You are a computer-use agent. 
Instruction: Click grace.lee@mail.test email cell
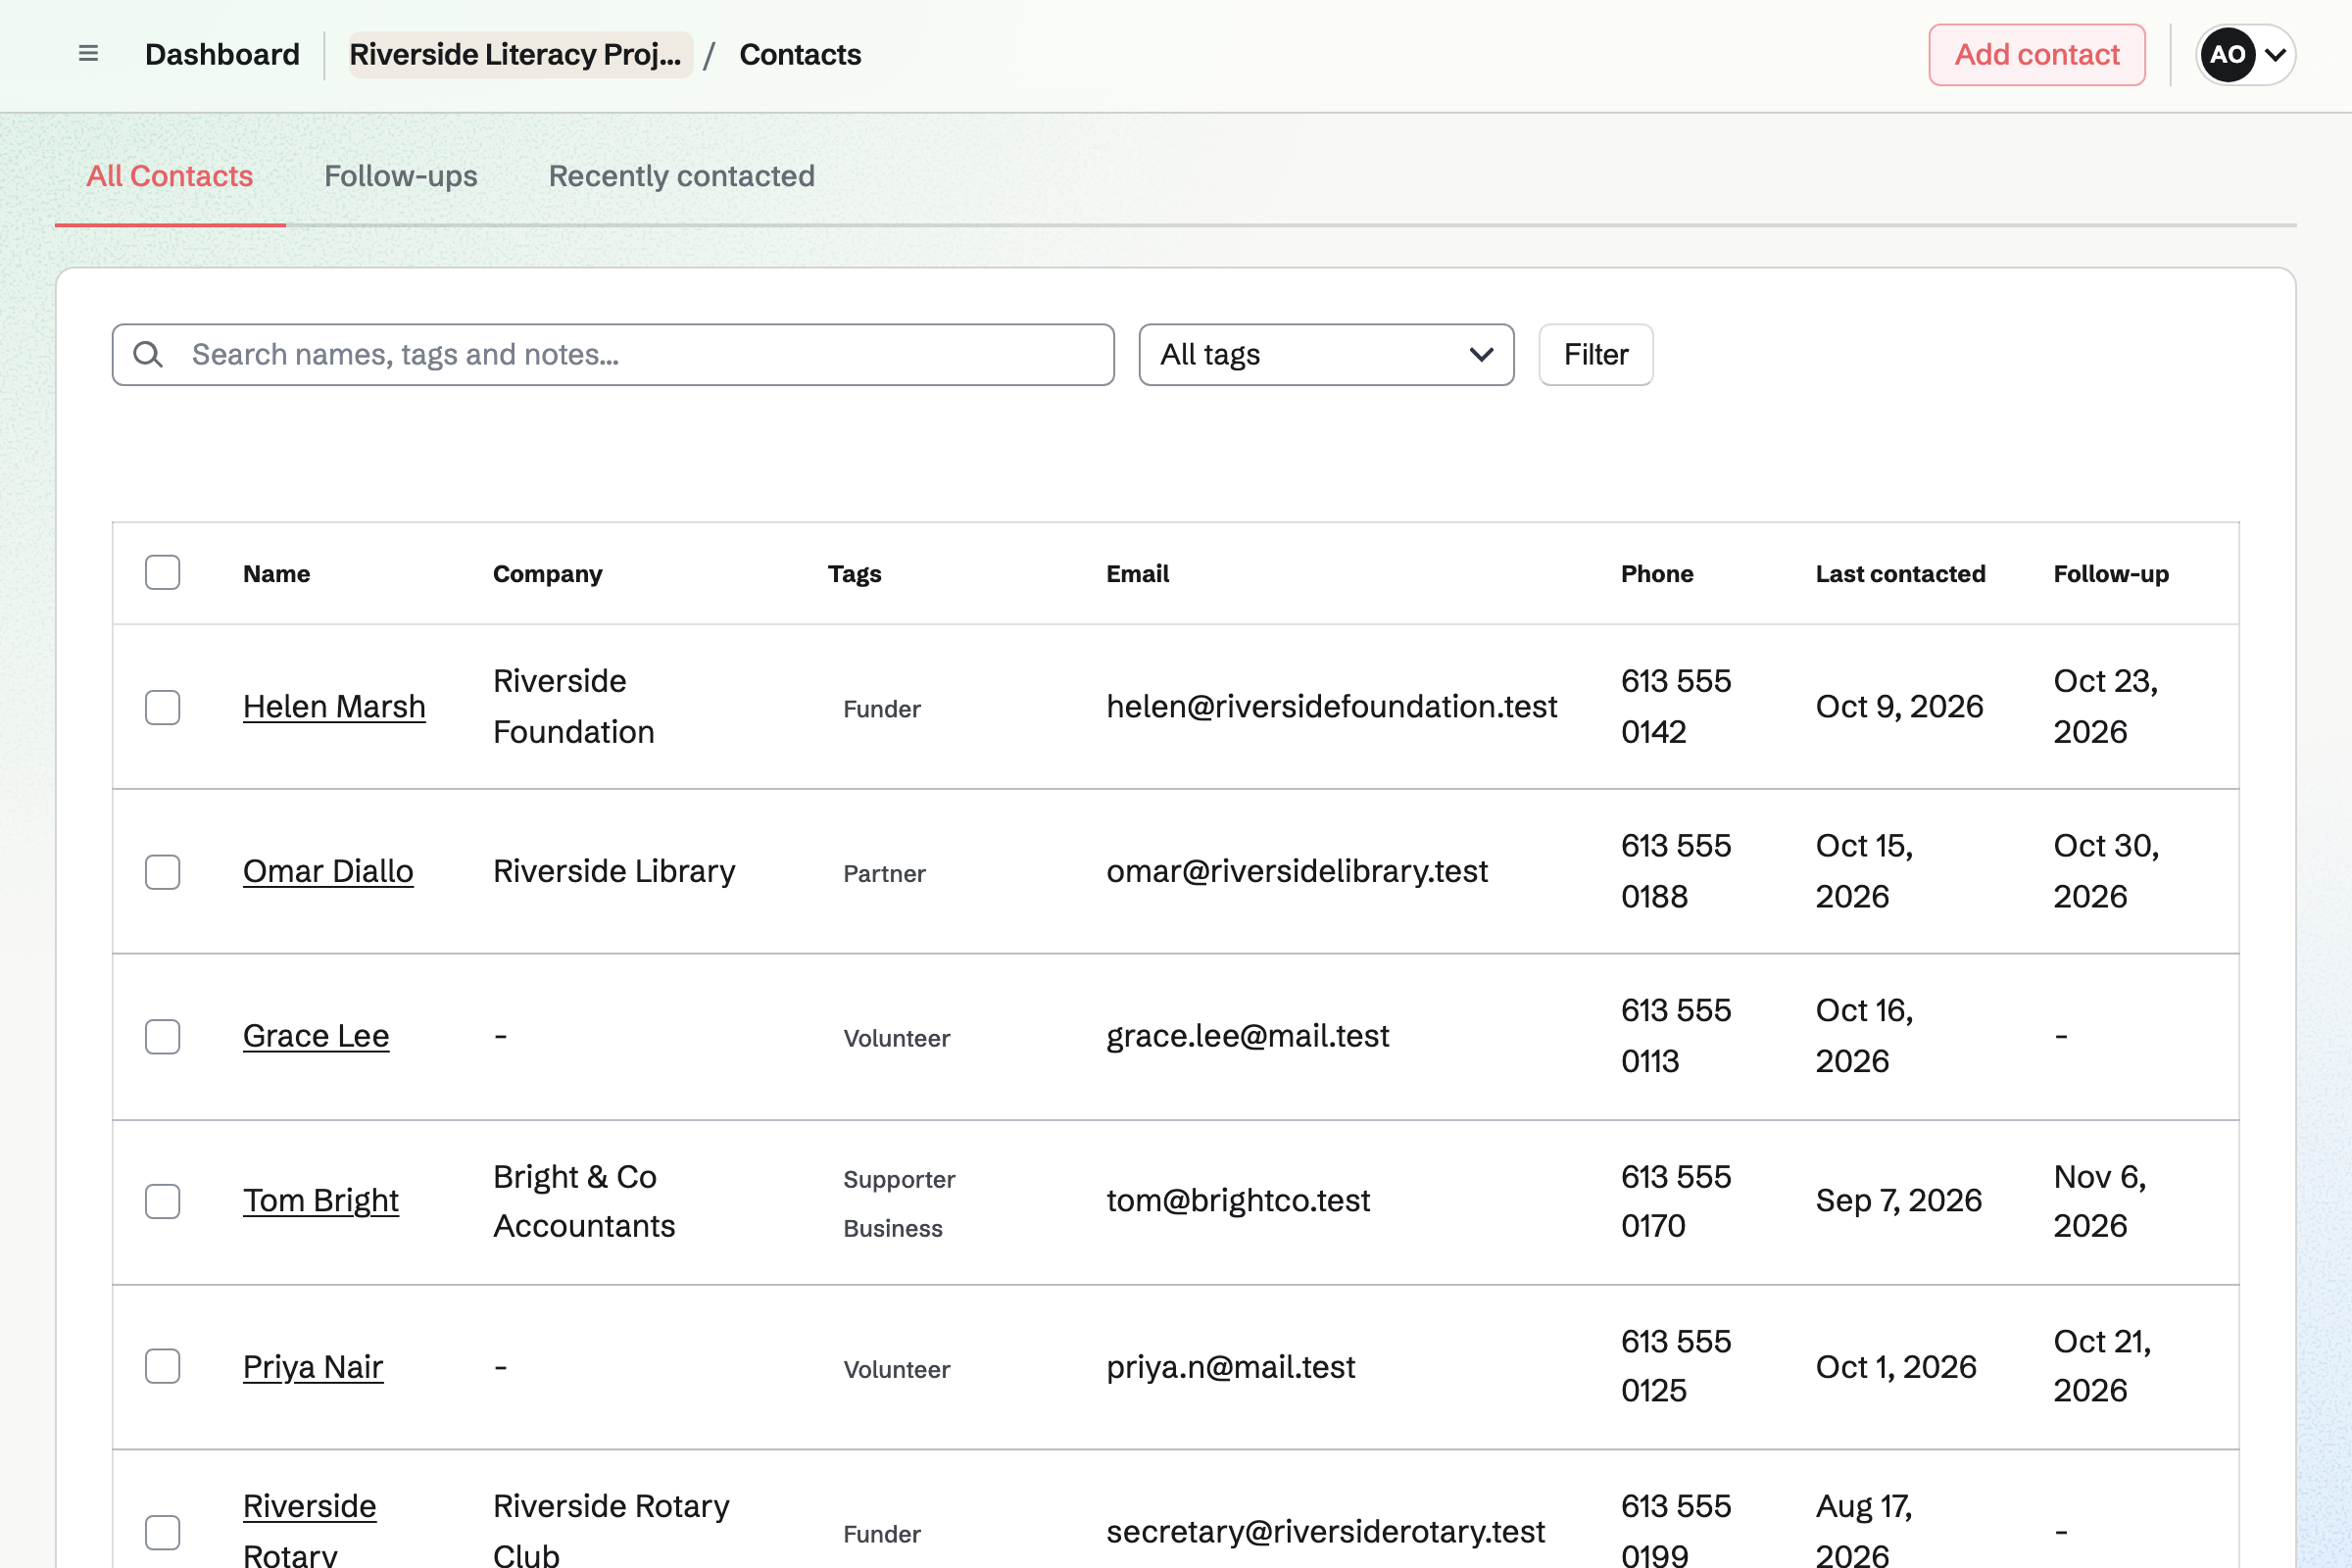1247,1036
